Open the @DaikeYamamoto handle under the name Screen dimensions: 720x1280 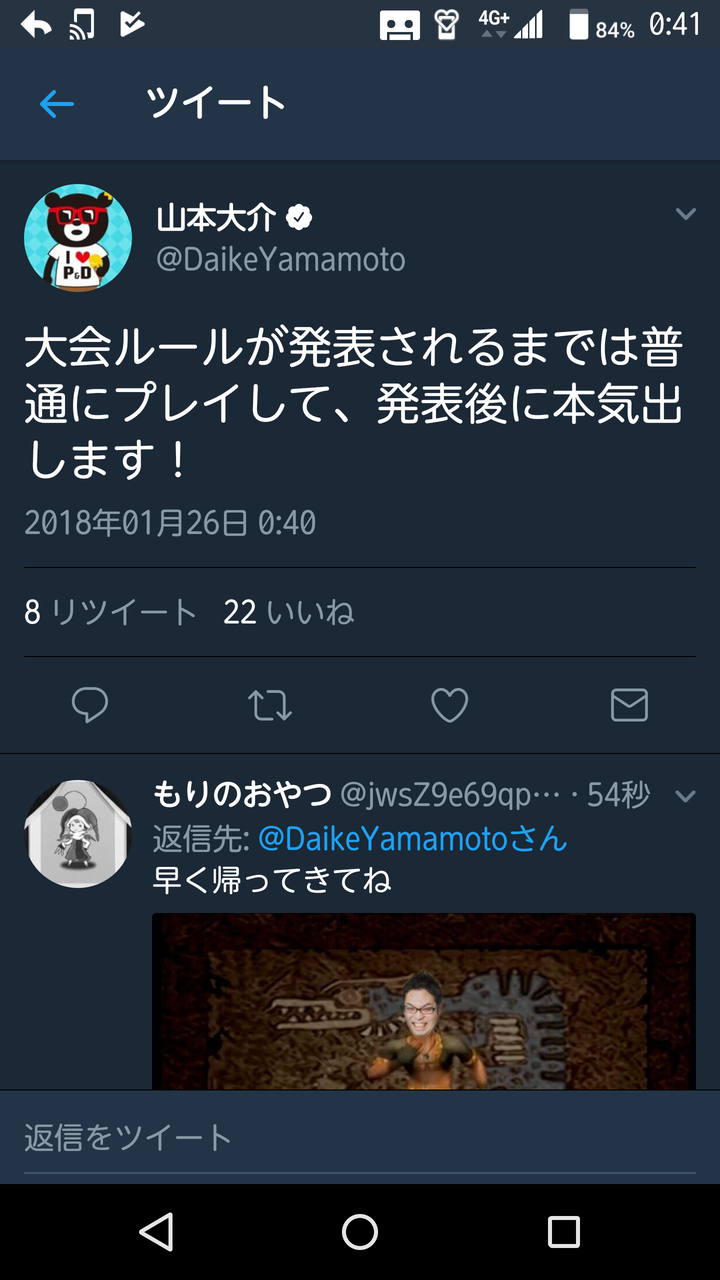point(281,260)
